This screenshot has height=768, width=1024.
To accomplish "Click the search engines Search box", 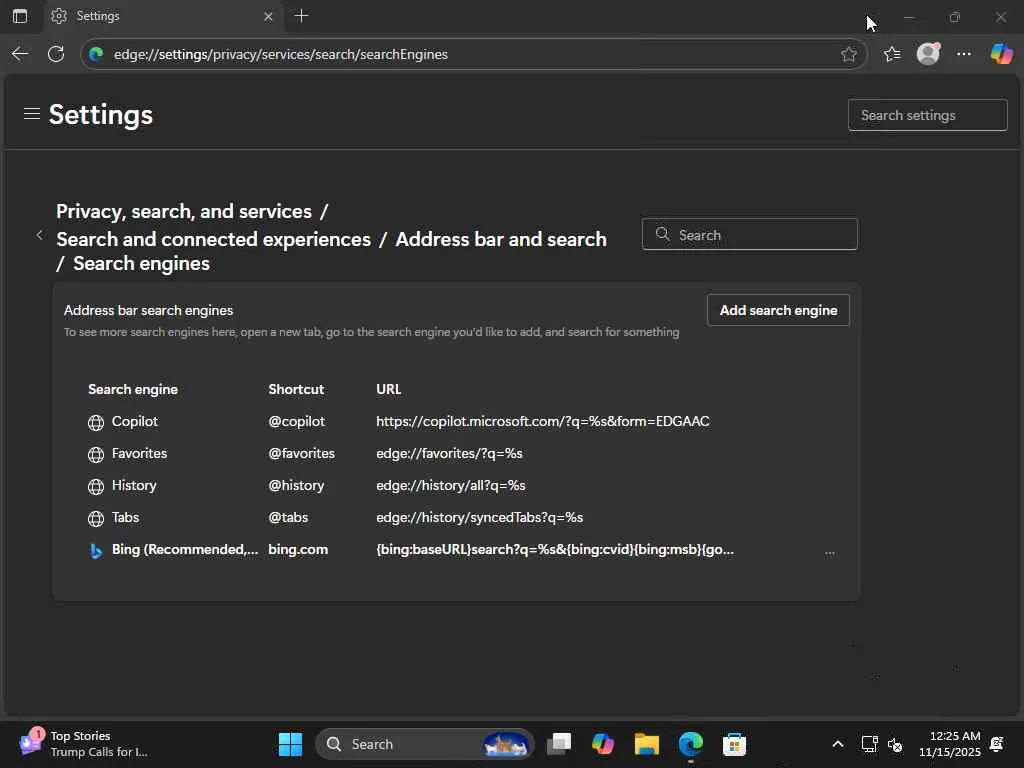I will click(x=750, y=234).
